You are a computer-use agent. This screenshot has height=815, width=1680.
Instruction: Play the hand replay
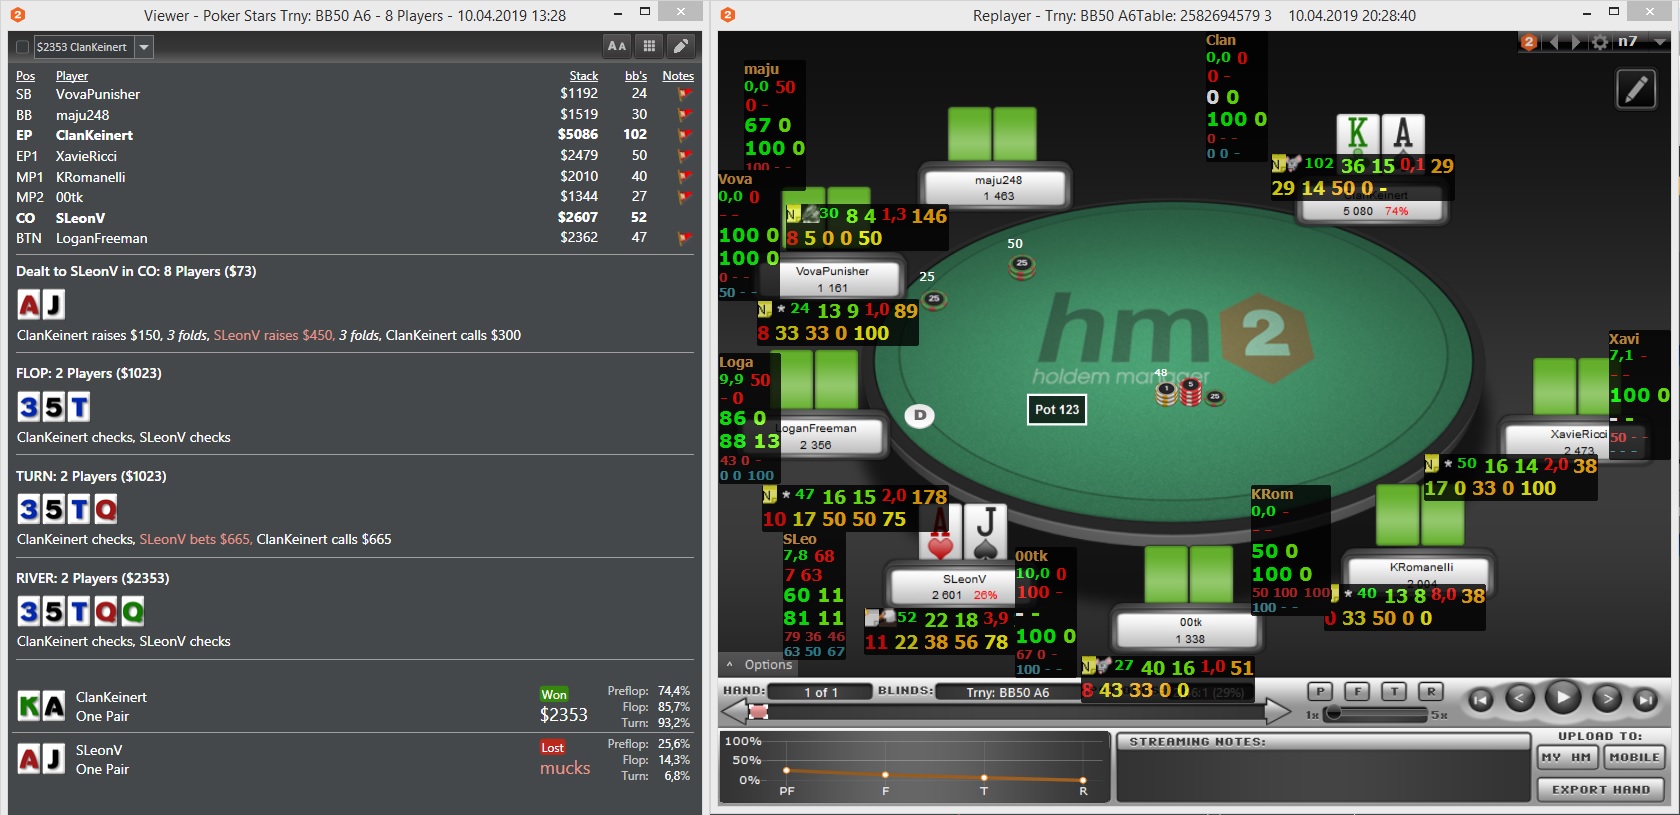point(1563,697)
